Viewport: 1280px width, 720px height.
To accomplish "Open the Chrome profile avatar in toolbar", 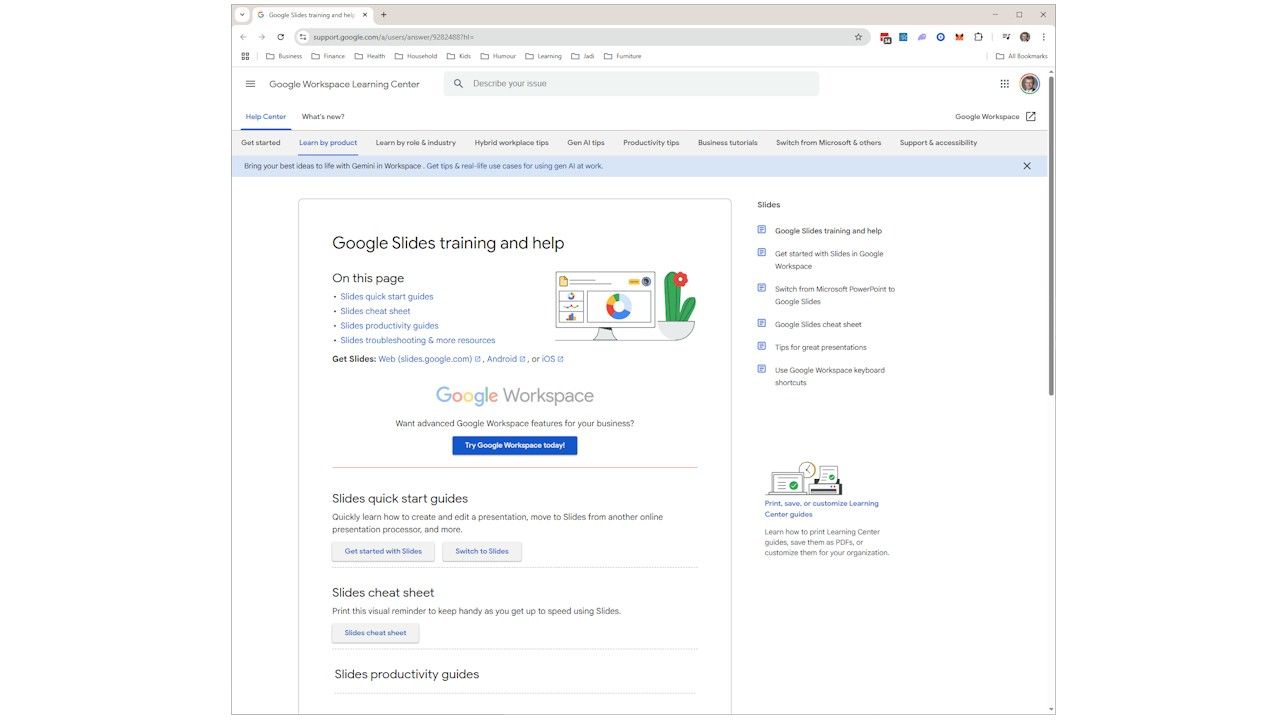I will 1024,37.
